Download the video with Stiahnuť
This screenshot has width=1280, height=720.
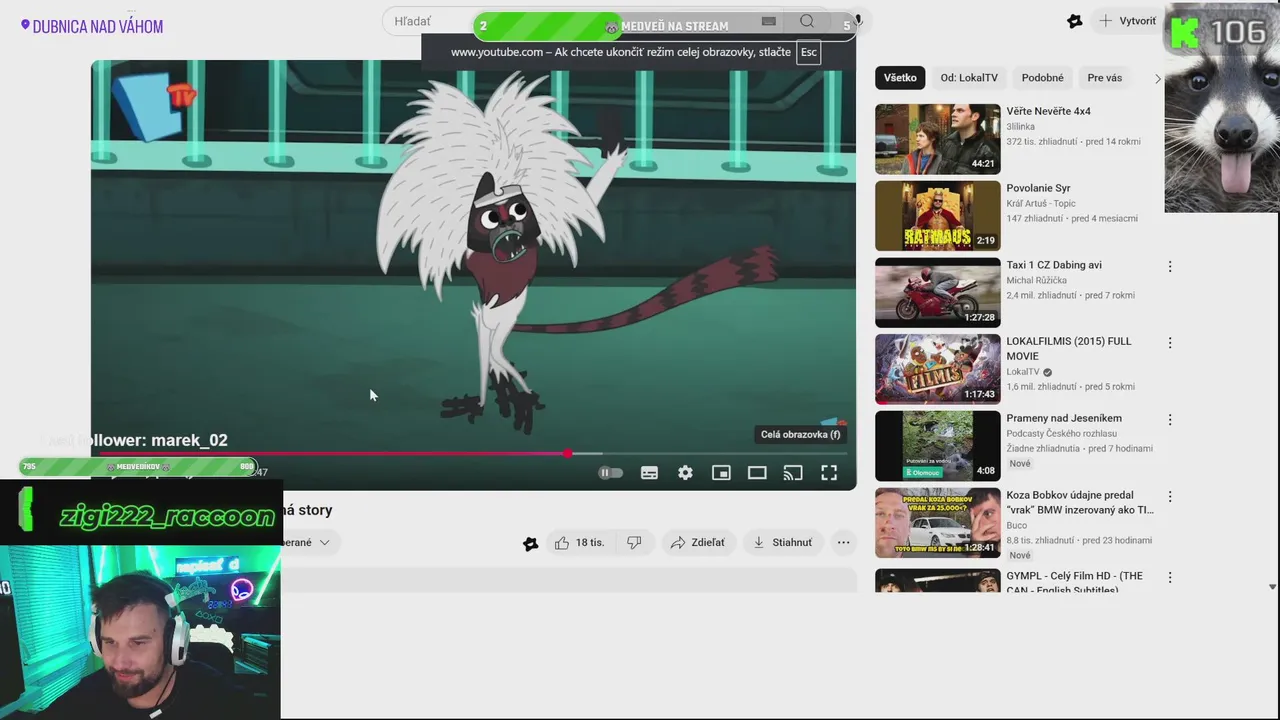(782, 542)
